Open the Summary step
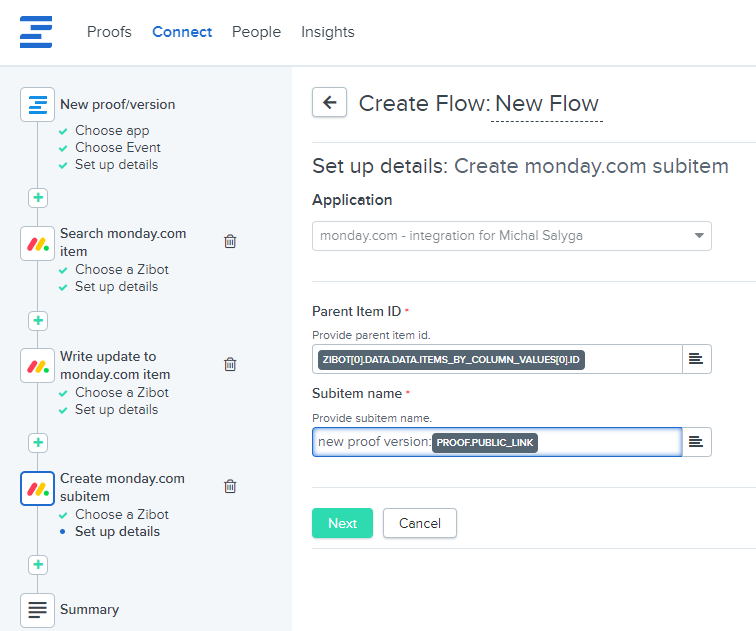 pyautogui.click(x=89, y=609)
